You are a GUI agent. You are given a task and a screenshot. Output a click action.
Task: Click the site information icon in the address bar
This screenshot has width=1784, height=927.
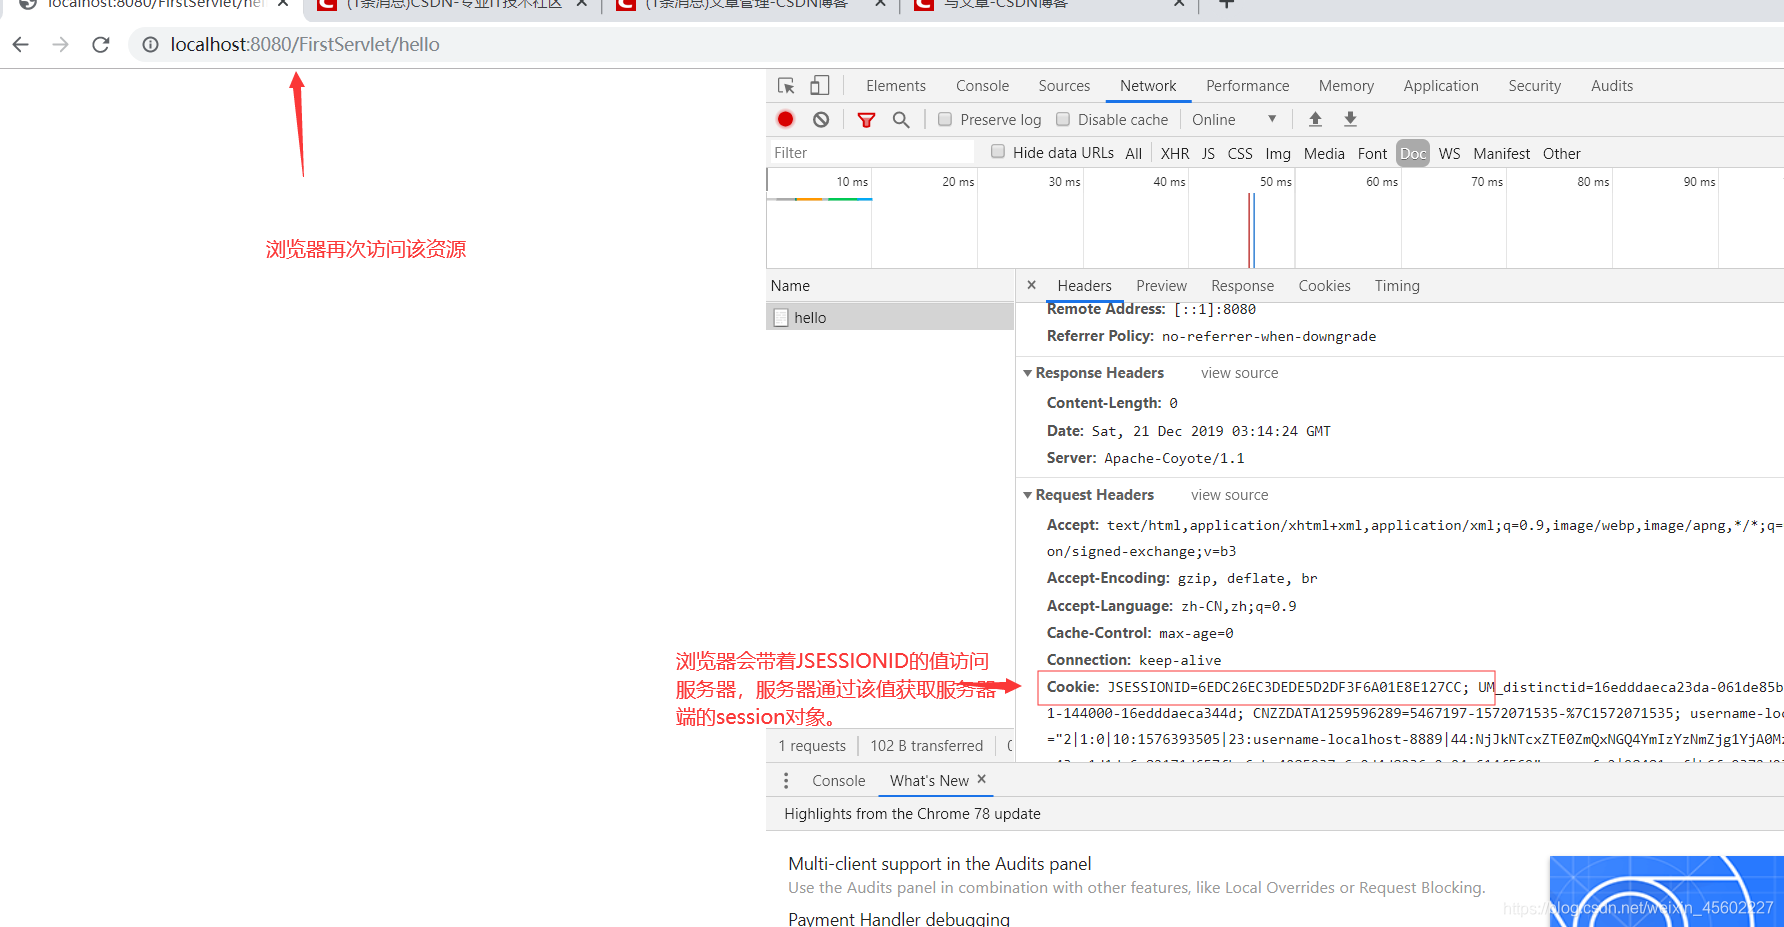point(150,44)
